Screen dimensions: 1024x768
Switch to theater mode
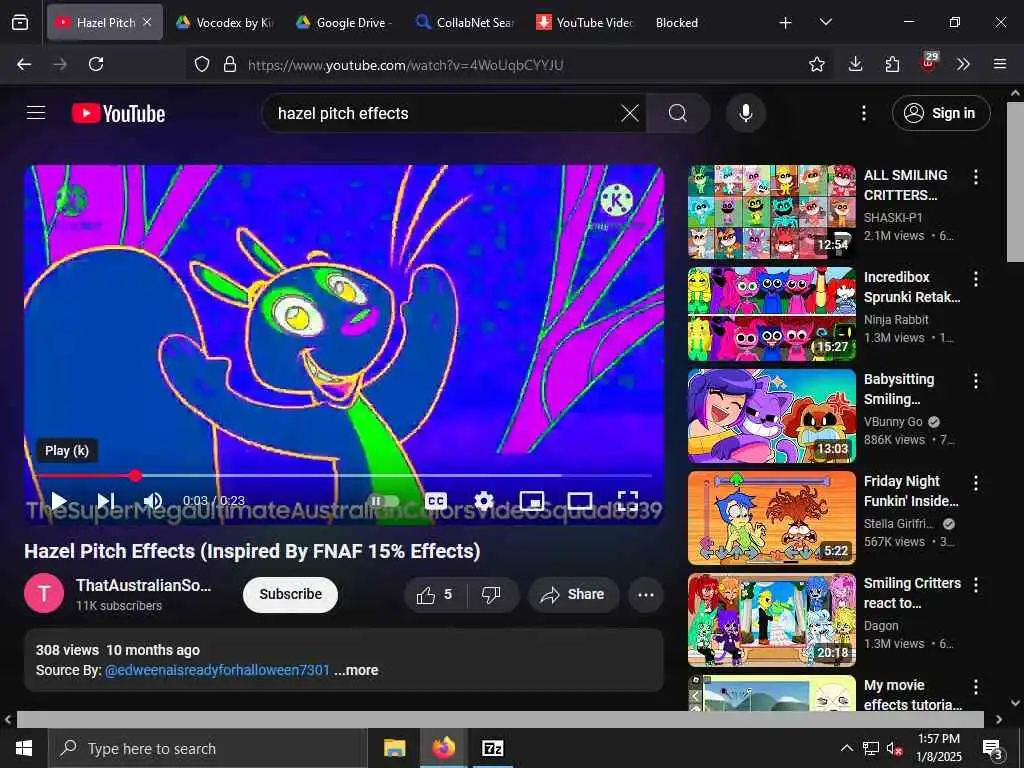point(580,501)
